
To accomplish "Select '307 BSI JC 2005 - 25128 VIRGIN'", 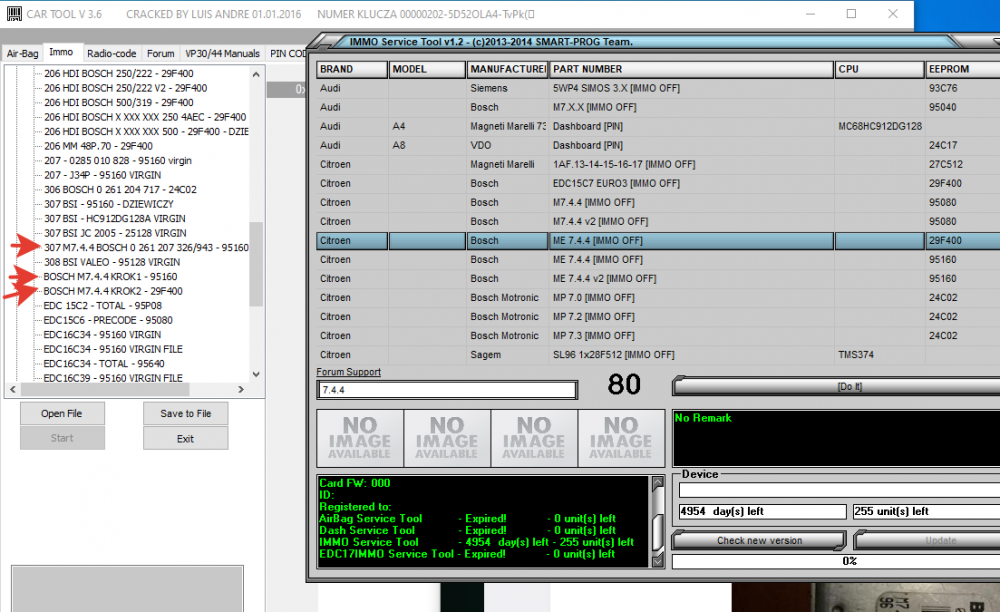I will (x=115, y=233).
